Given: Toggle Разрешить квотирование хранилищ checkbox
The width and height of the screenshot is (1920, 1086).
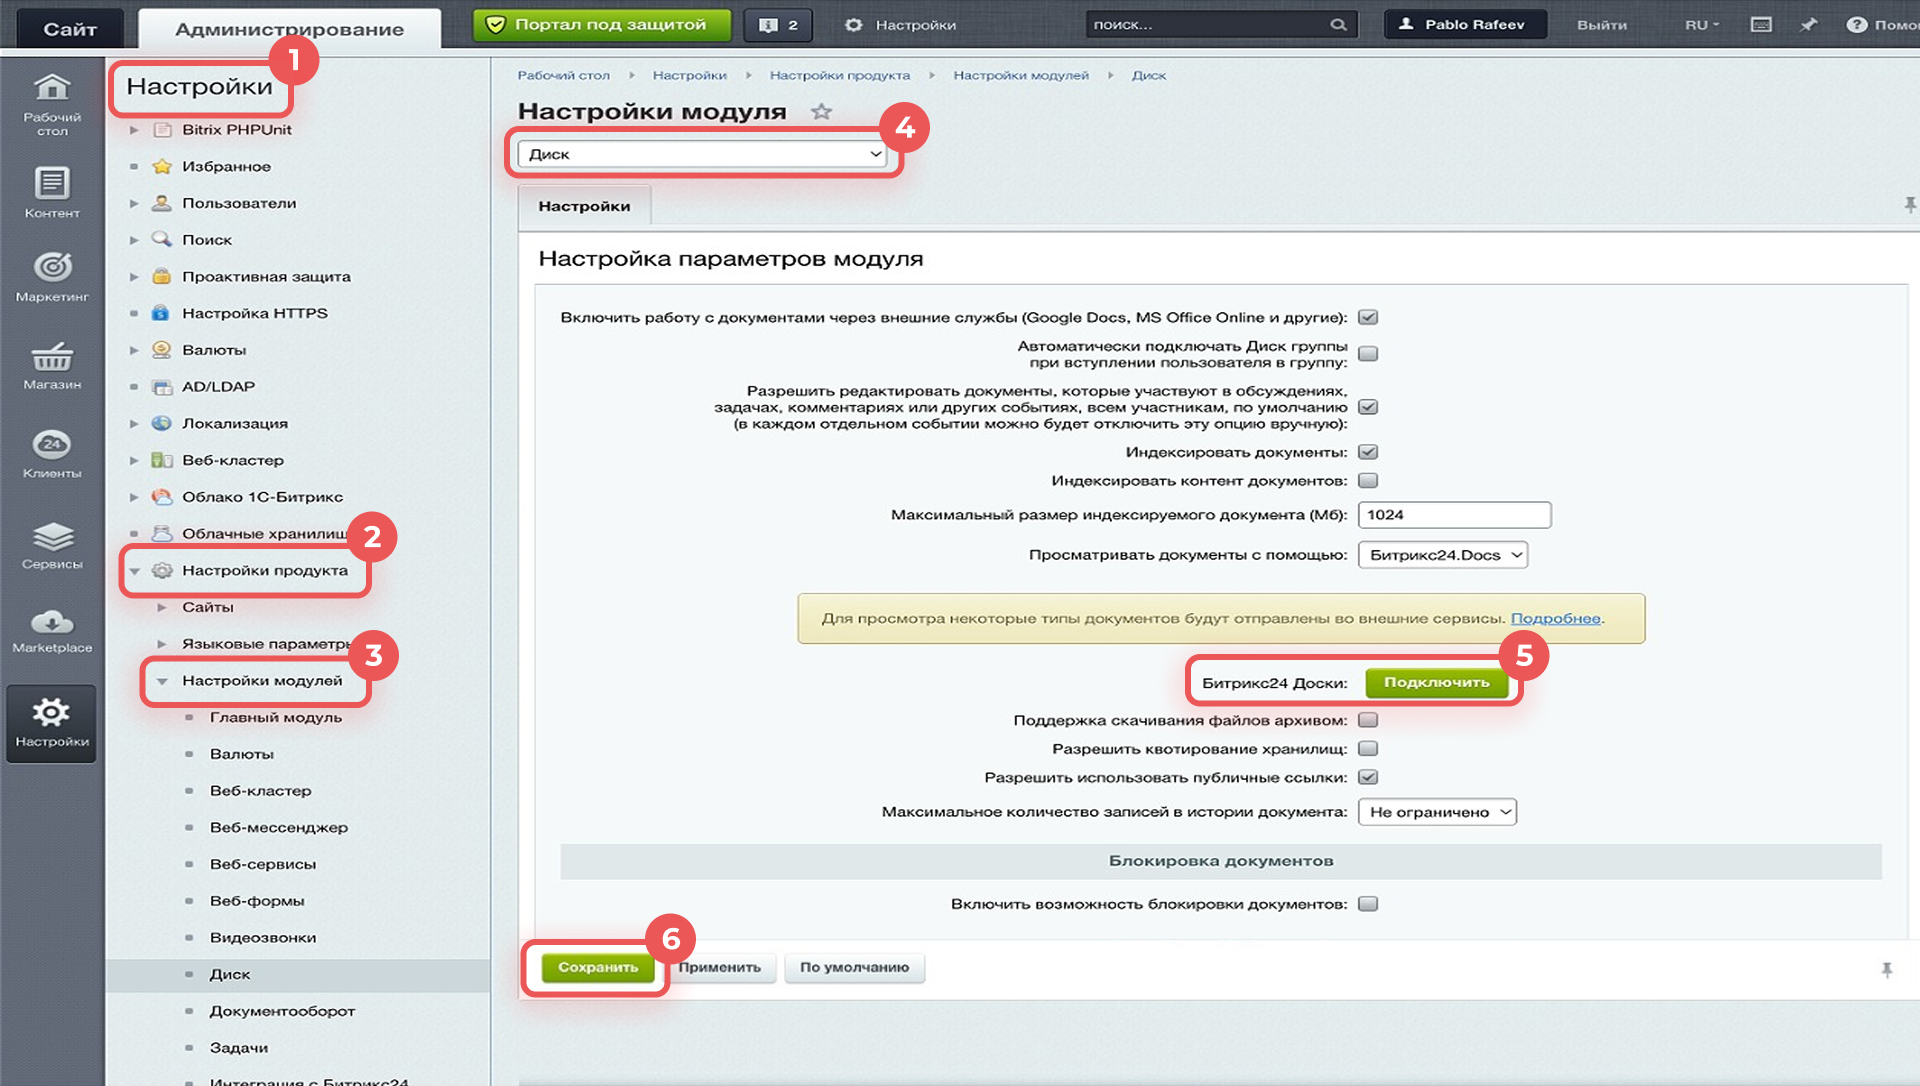Looking at the screenshot, I should pos(1368,749).
